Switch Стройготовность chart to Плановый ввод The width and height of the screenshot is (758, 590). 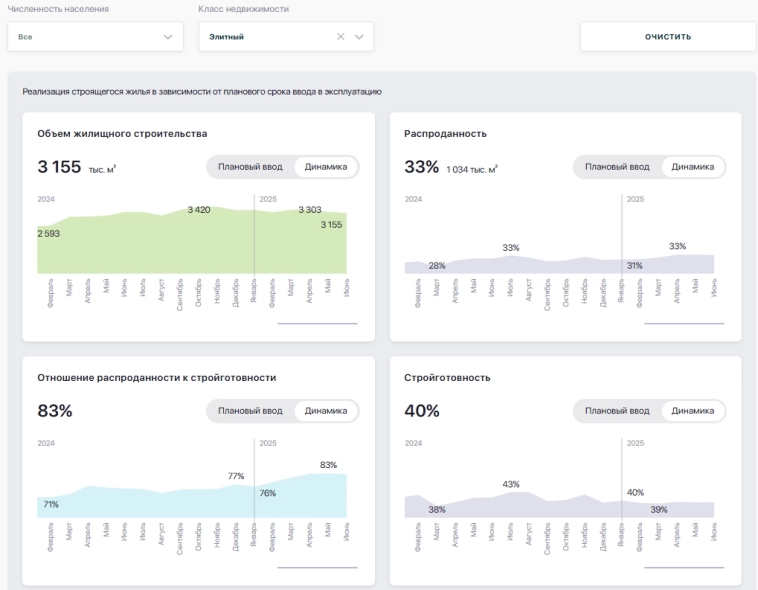[x=617, y=411]
